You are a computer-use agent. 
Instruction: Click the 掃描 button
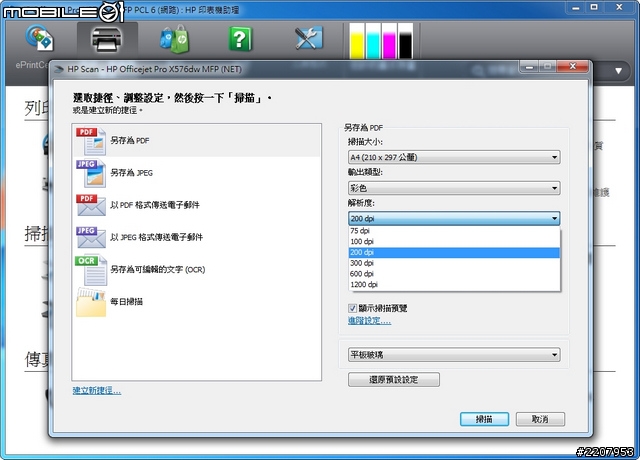pyautogui.click(x=484, y=419)
